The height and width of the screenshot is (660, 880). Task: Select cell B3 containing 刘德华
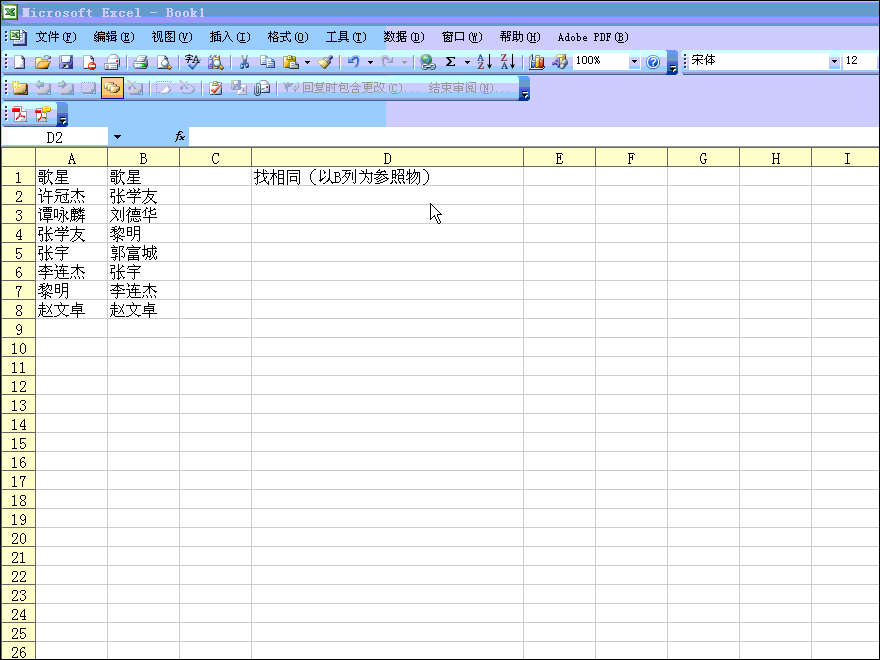[143, 215]
